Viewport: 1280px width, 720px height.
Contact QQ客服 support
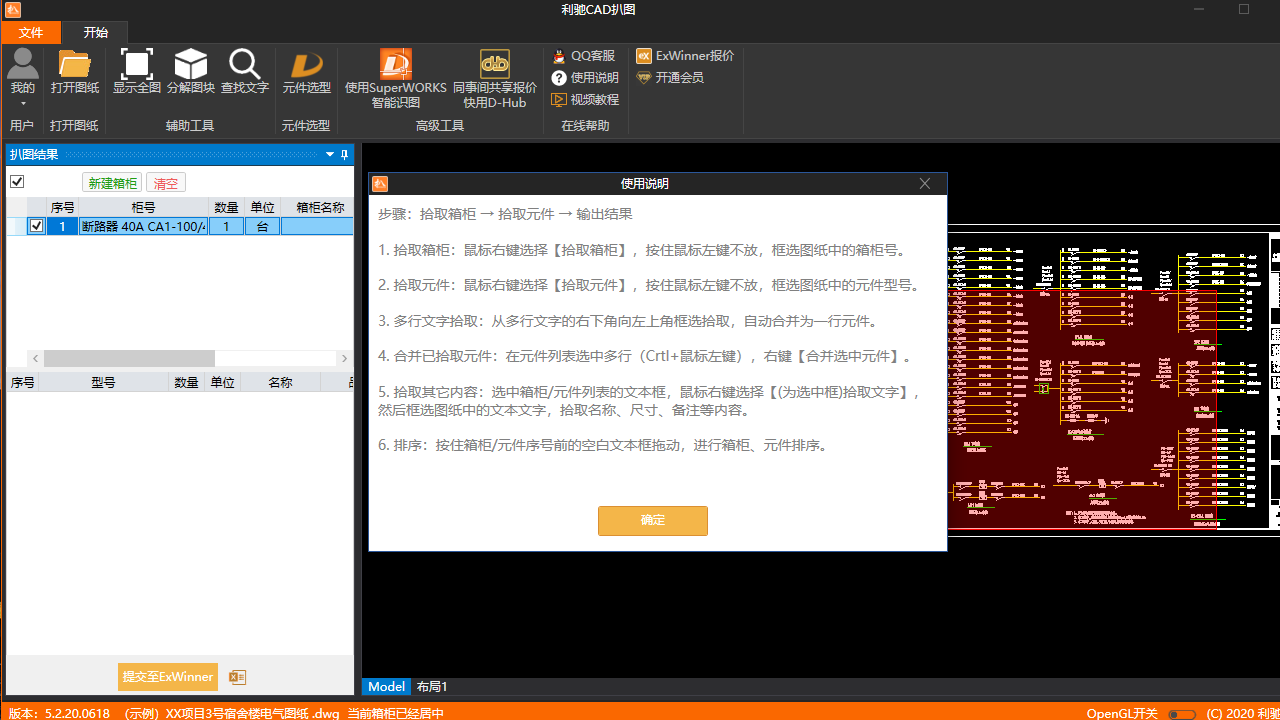[584, 56]
